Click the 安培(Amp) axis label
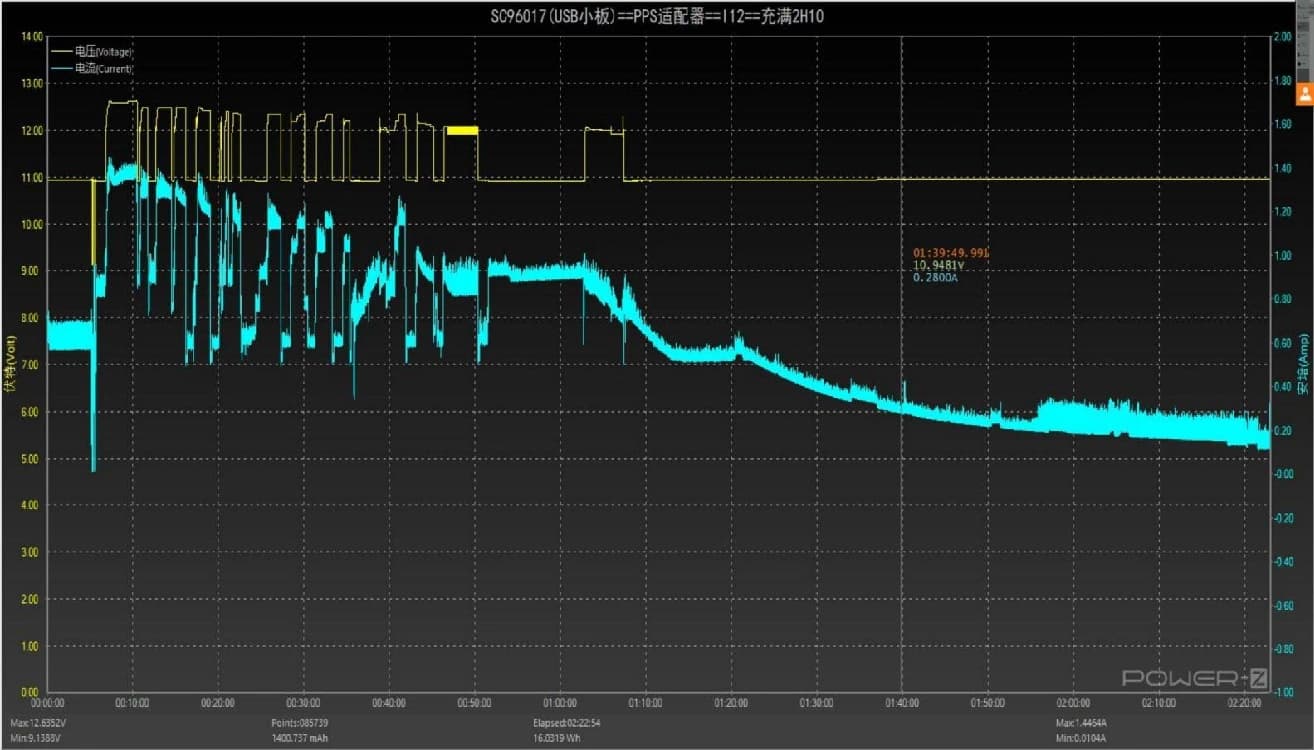The height and width of the screenshot is (750, 1314). pyautogui.click(x=1303, y=364)
